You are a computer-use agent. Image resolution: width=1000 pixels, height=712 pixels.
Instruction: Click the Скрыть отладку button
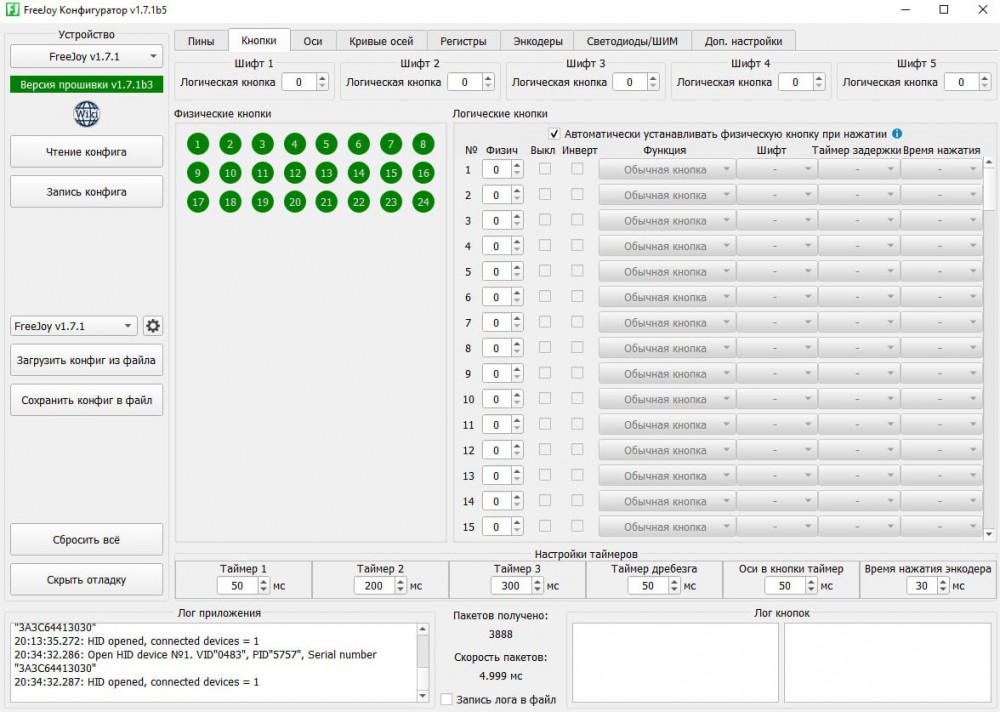coord(86,580)
